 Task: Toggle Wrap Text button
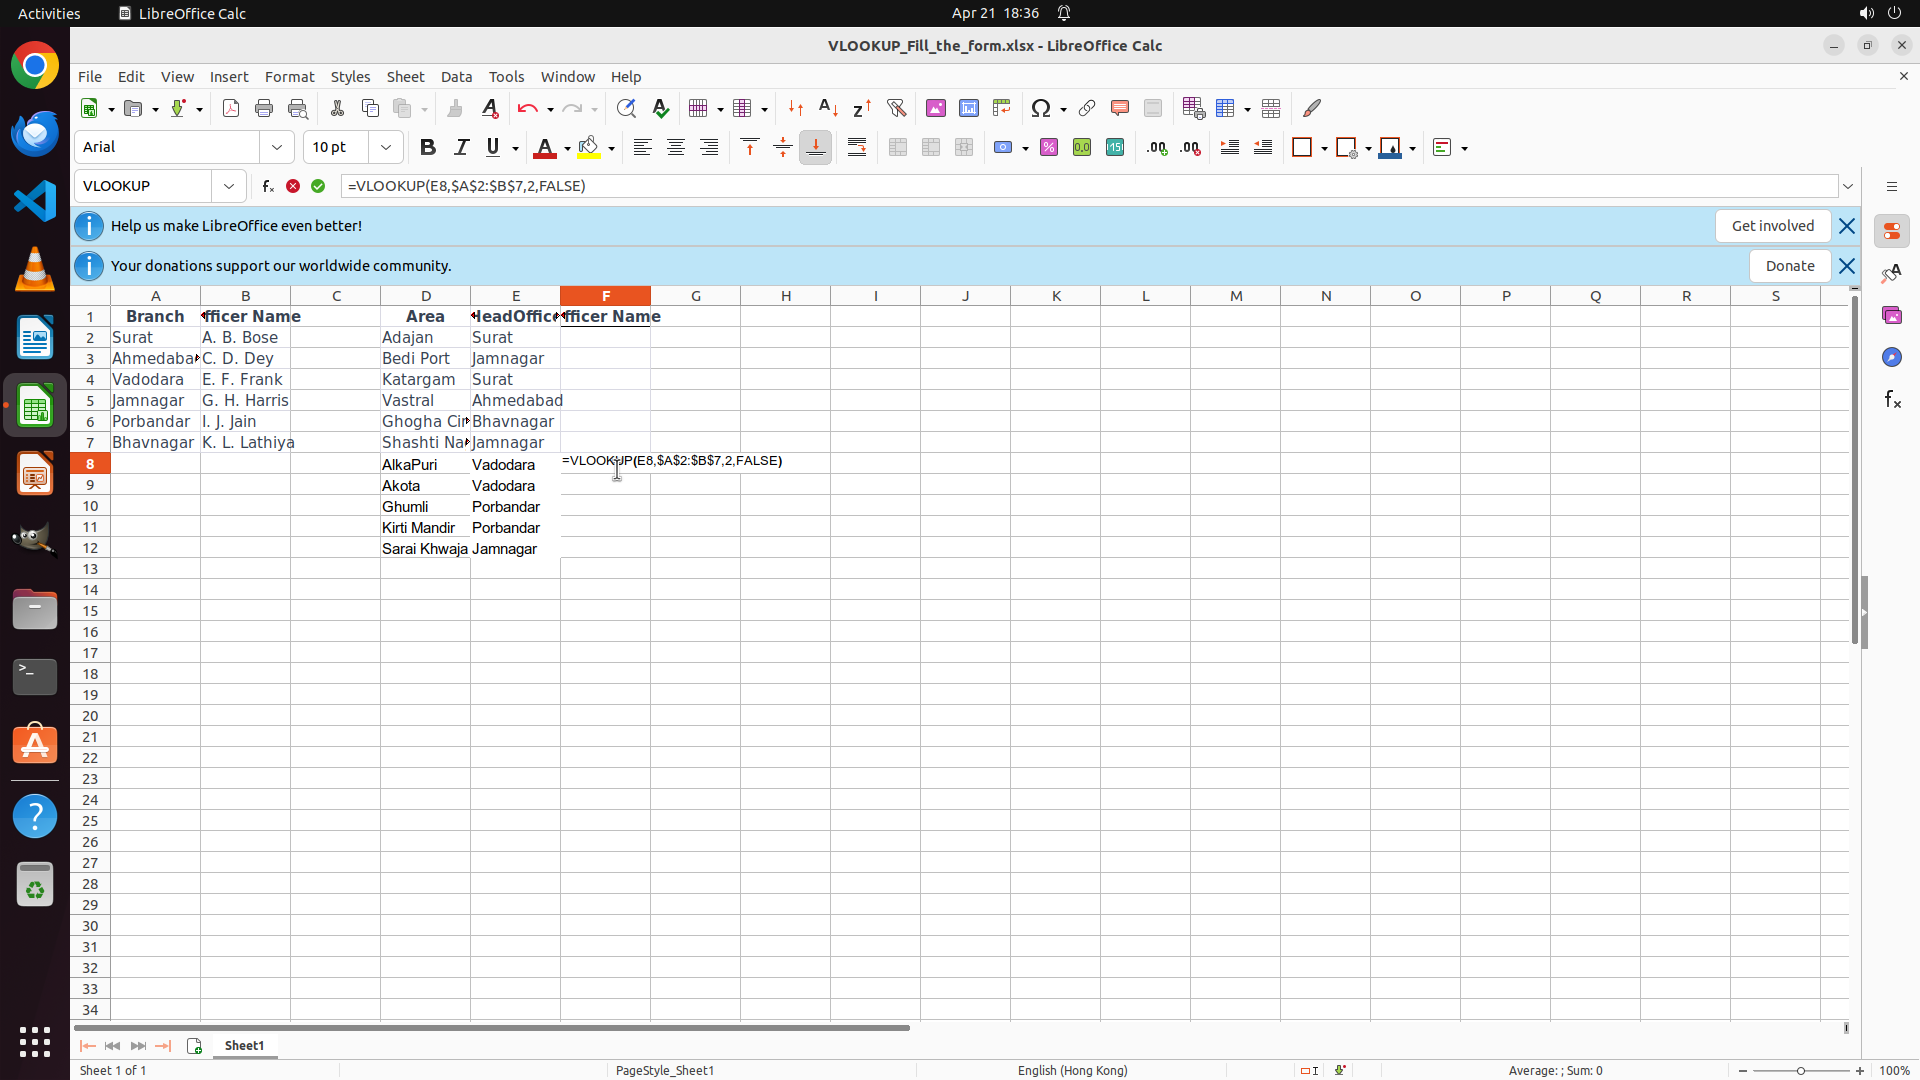857,148
